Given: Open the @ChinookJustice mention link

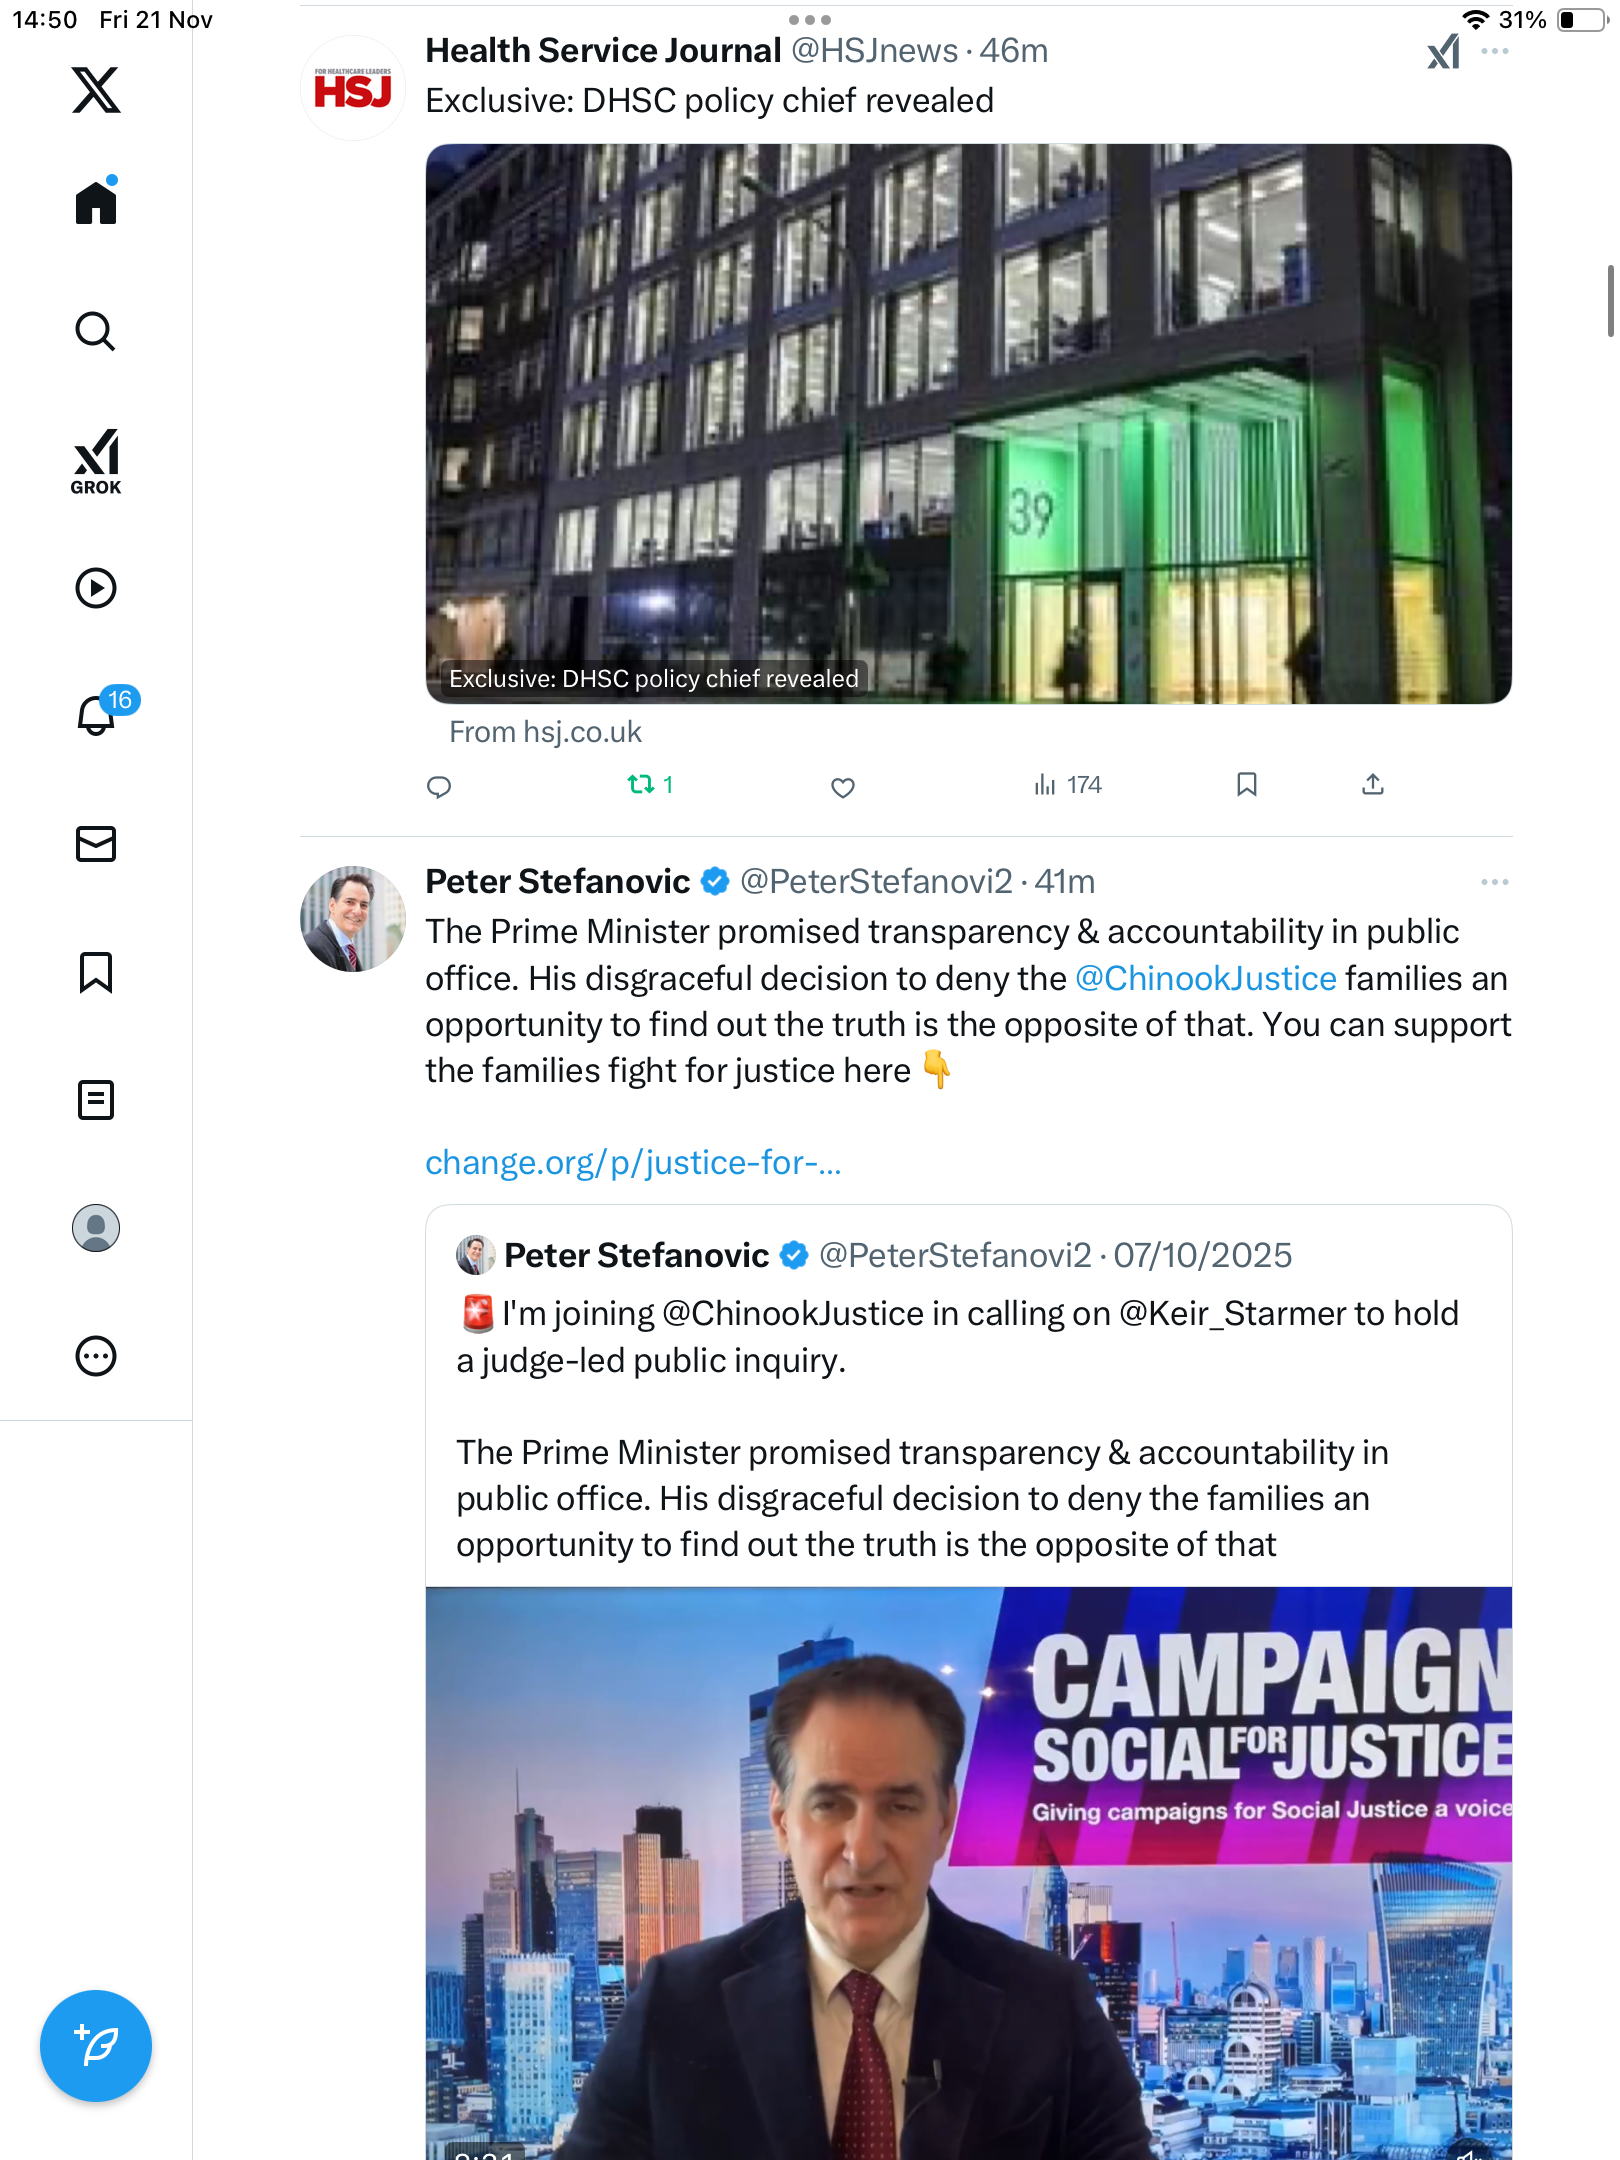Looking at the screenshot, I should tap(1205, 978).
